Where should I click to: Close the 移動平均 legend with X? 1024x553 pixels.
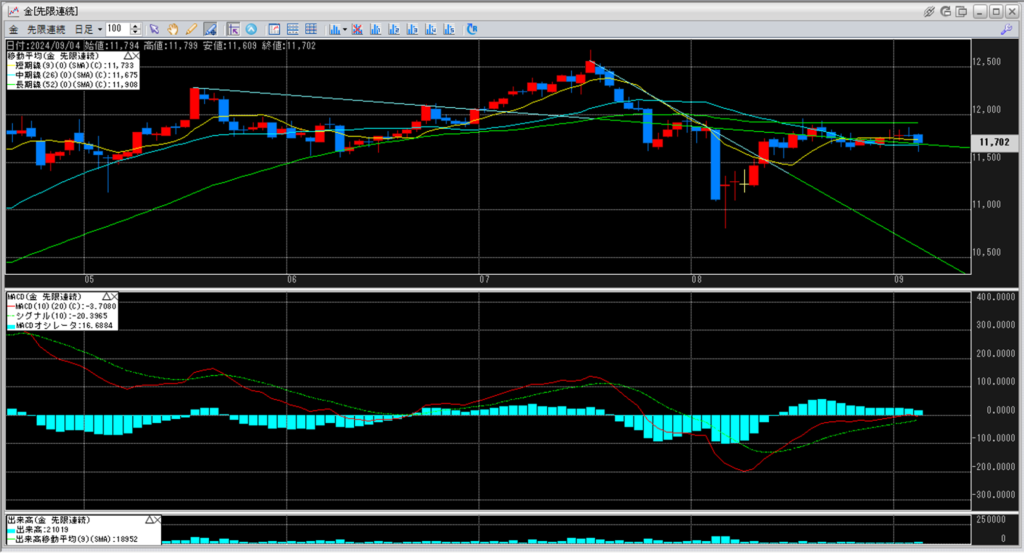136,56
